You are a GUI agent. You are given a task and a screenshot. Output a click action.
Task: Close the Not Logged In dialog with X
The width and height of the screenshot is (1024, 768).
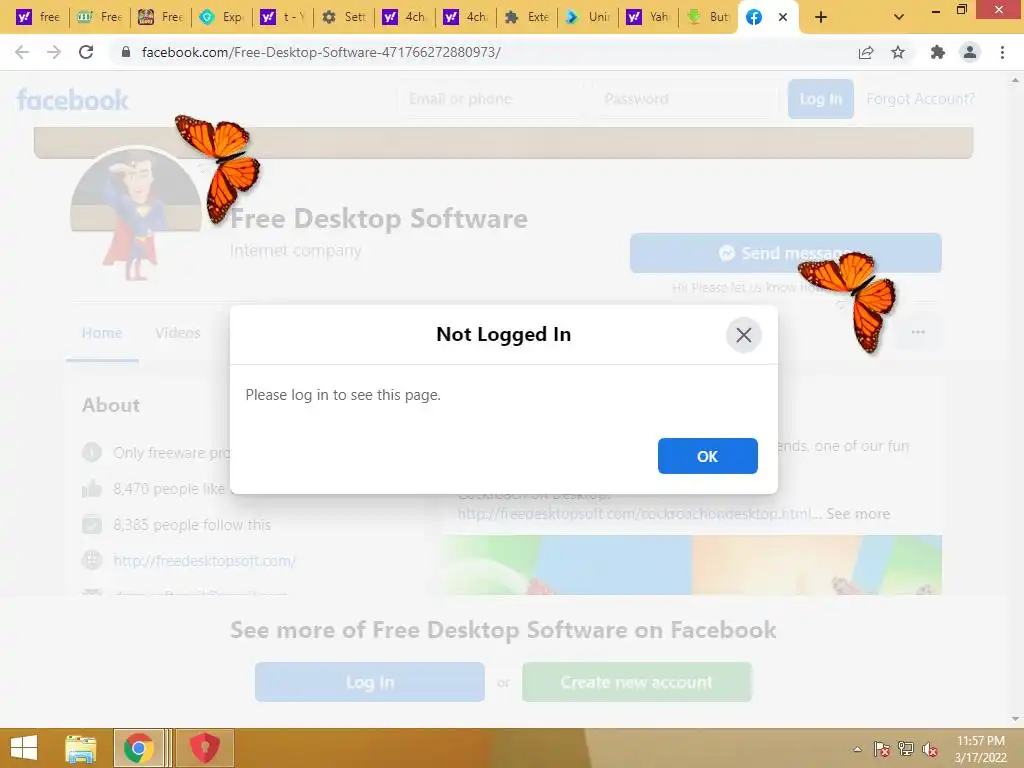[743, 335]
